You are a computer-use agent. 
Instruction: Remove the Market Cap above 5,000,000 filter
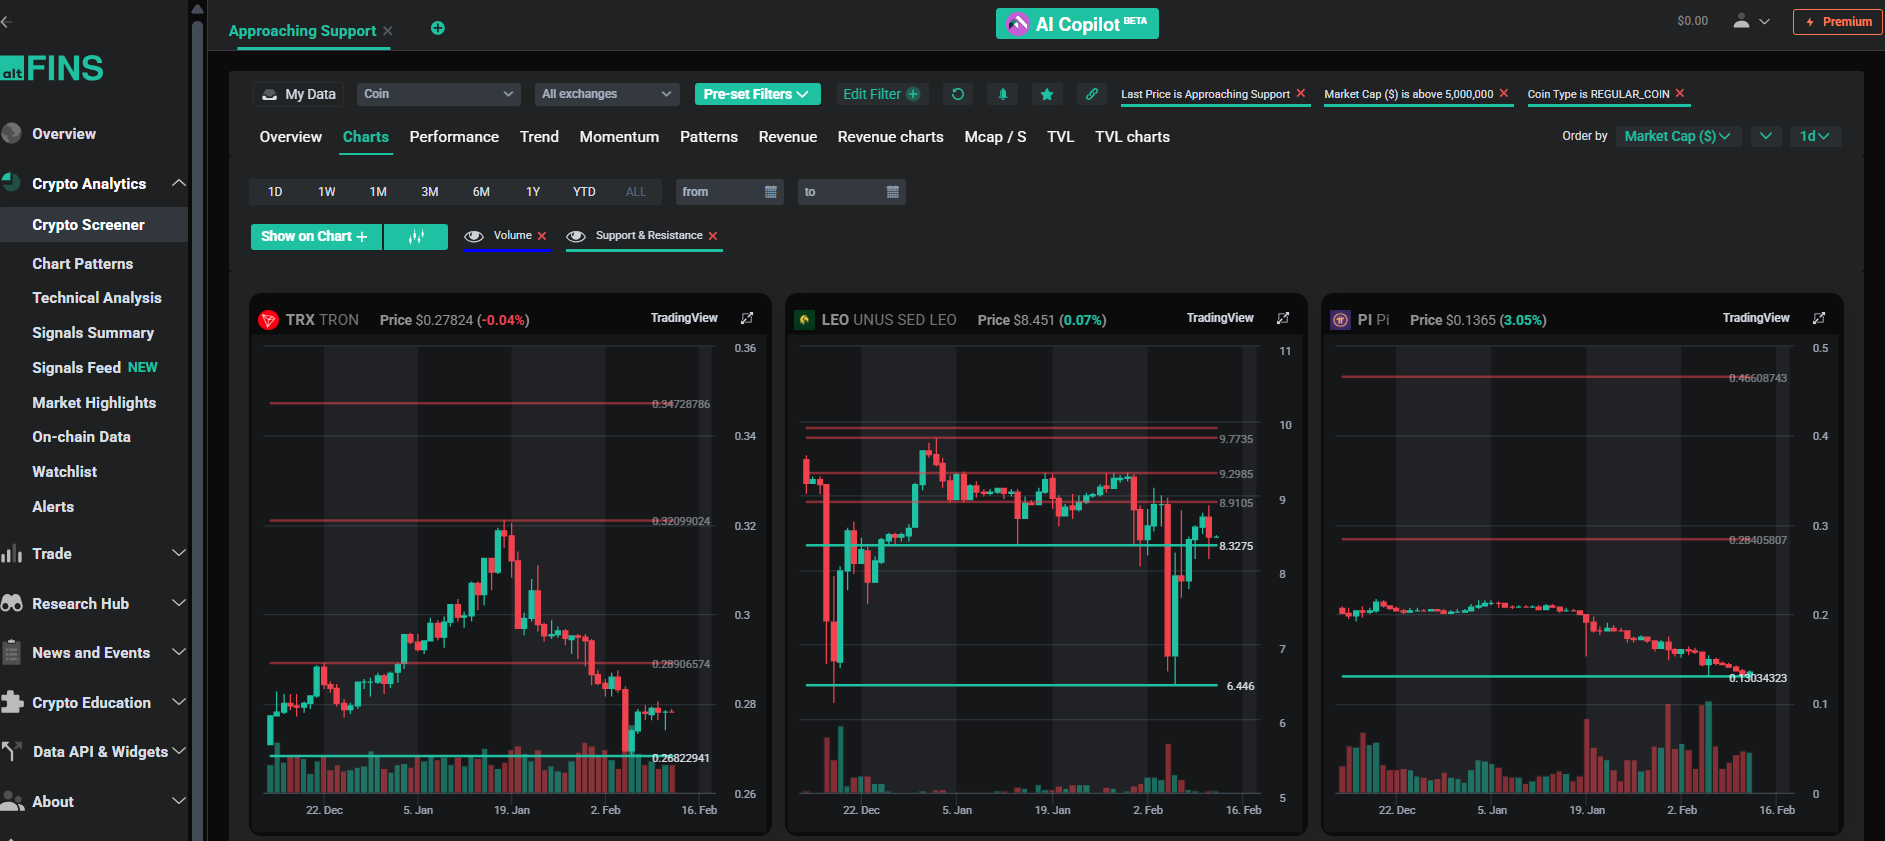point(1503,93)
